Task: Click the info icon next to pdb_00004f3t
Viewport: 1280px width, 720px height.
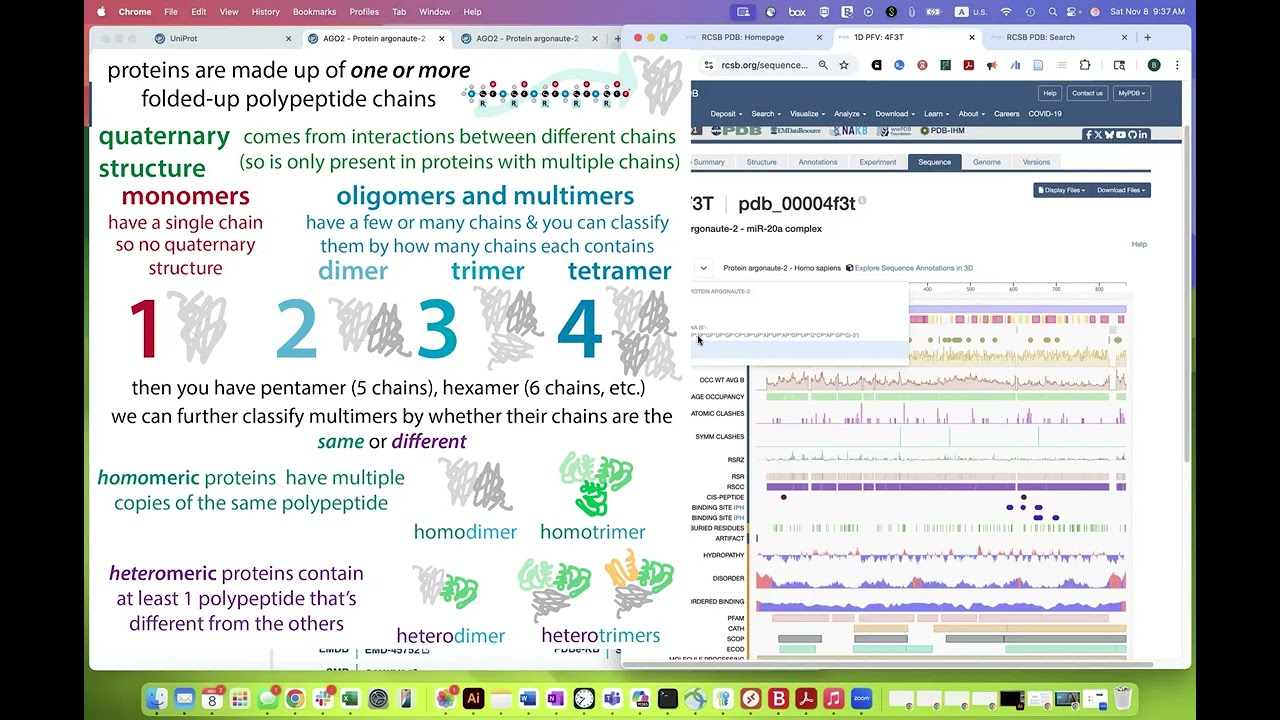Action: (x=862, y=201)
